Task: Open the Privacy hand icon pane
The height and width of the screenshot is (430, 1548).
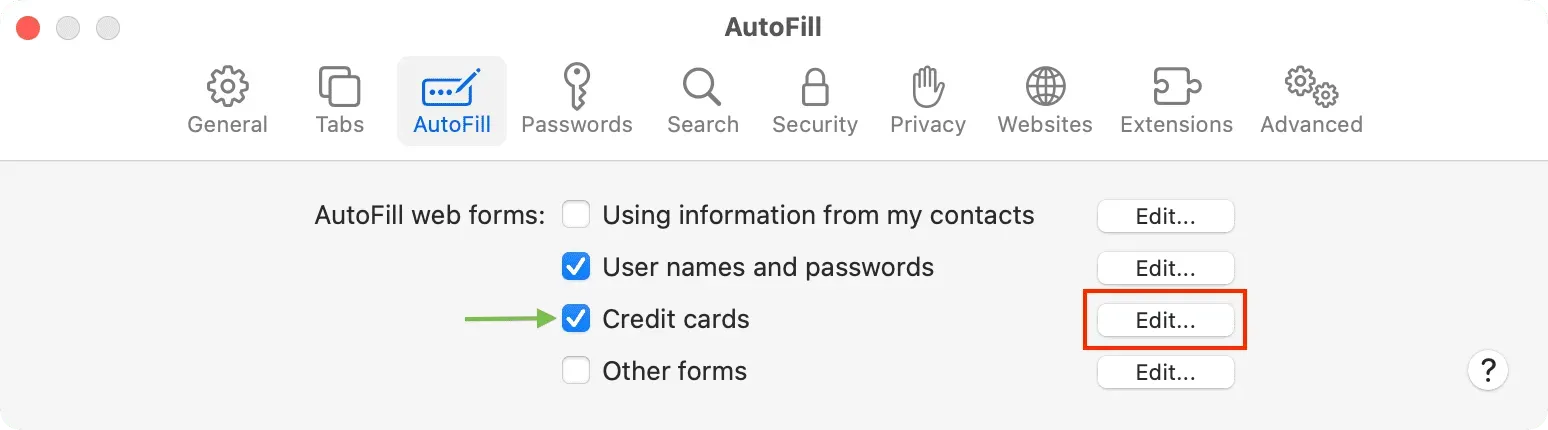Action: point(928,87)
